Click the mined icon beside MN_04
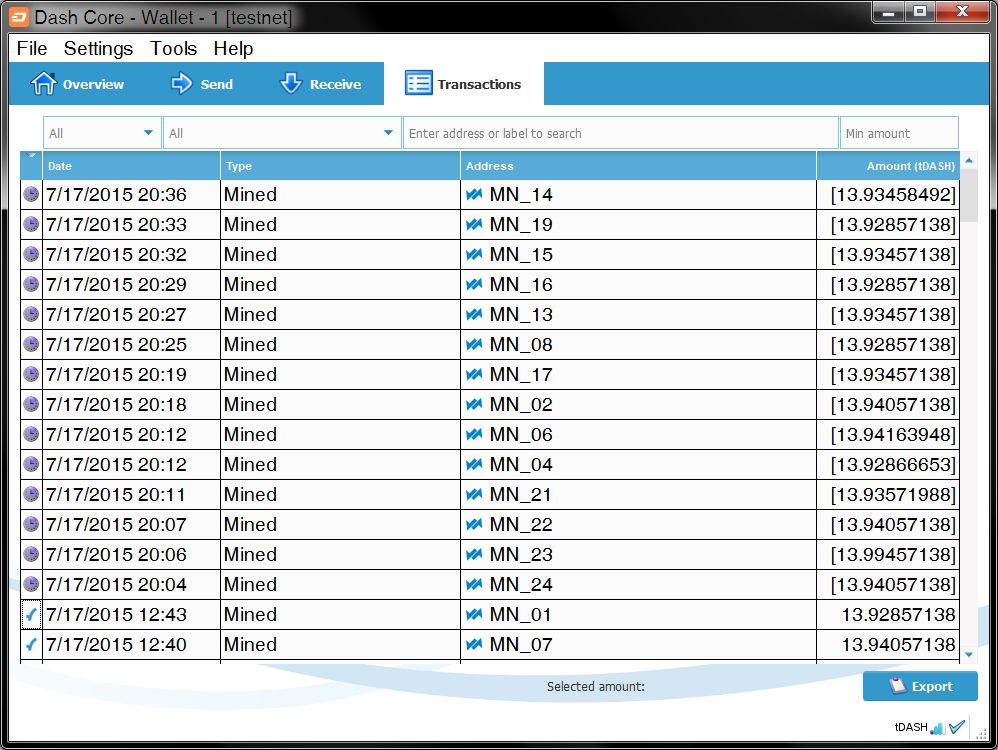The width and height of the screenshot is (998, 750). tap(474, 463)
